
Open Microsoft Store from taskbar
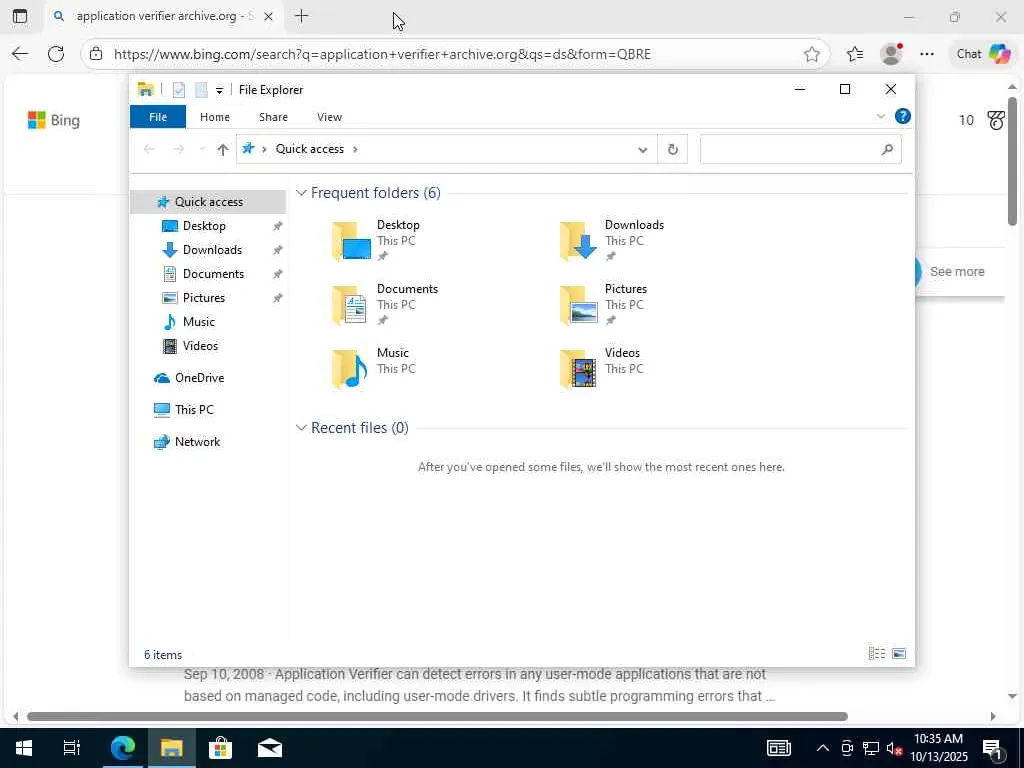tap(220, 748)
